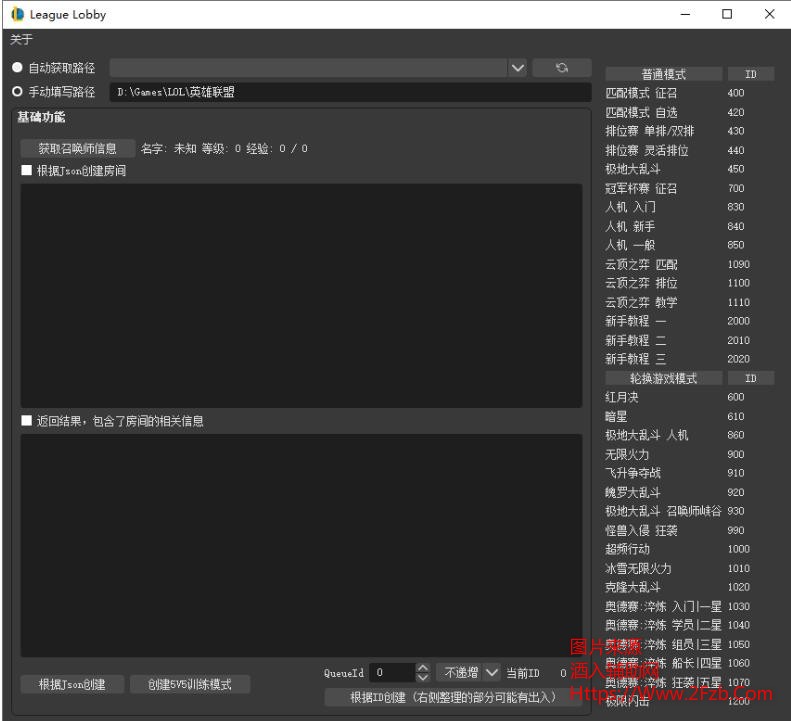Image resolution: width=791 pixels, height=721 pixels.
Task: Close the League Lobby window
Action: (x=768, y=15)
